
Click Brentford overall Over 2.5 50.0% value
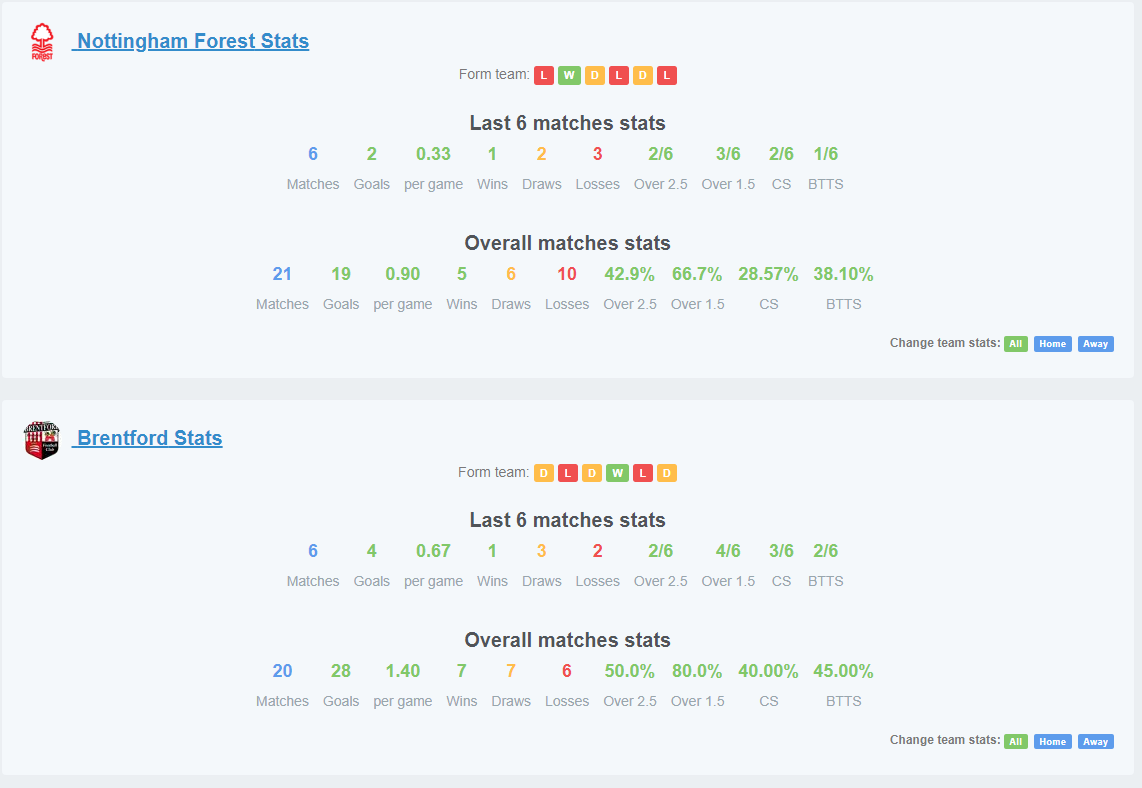coord(629,671)
